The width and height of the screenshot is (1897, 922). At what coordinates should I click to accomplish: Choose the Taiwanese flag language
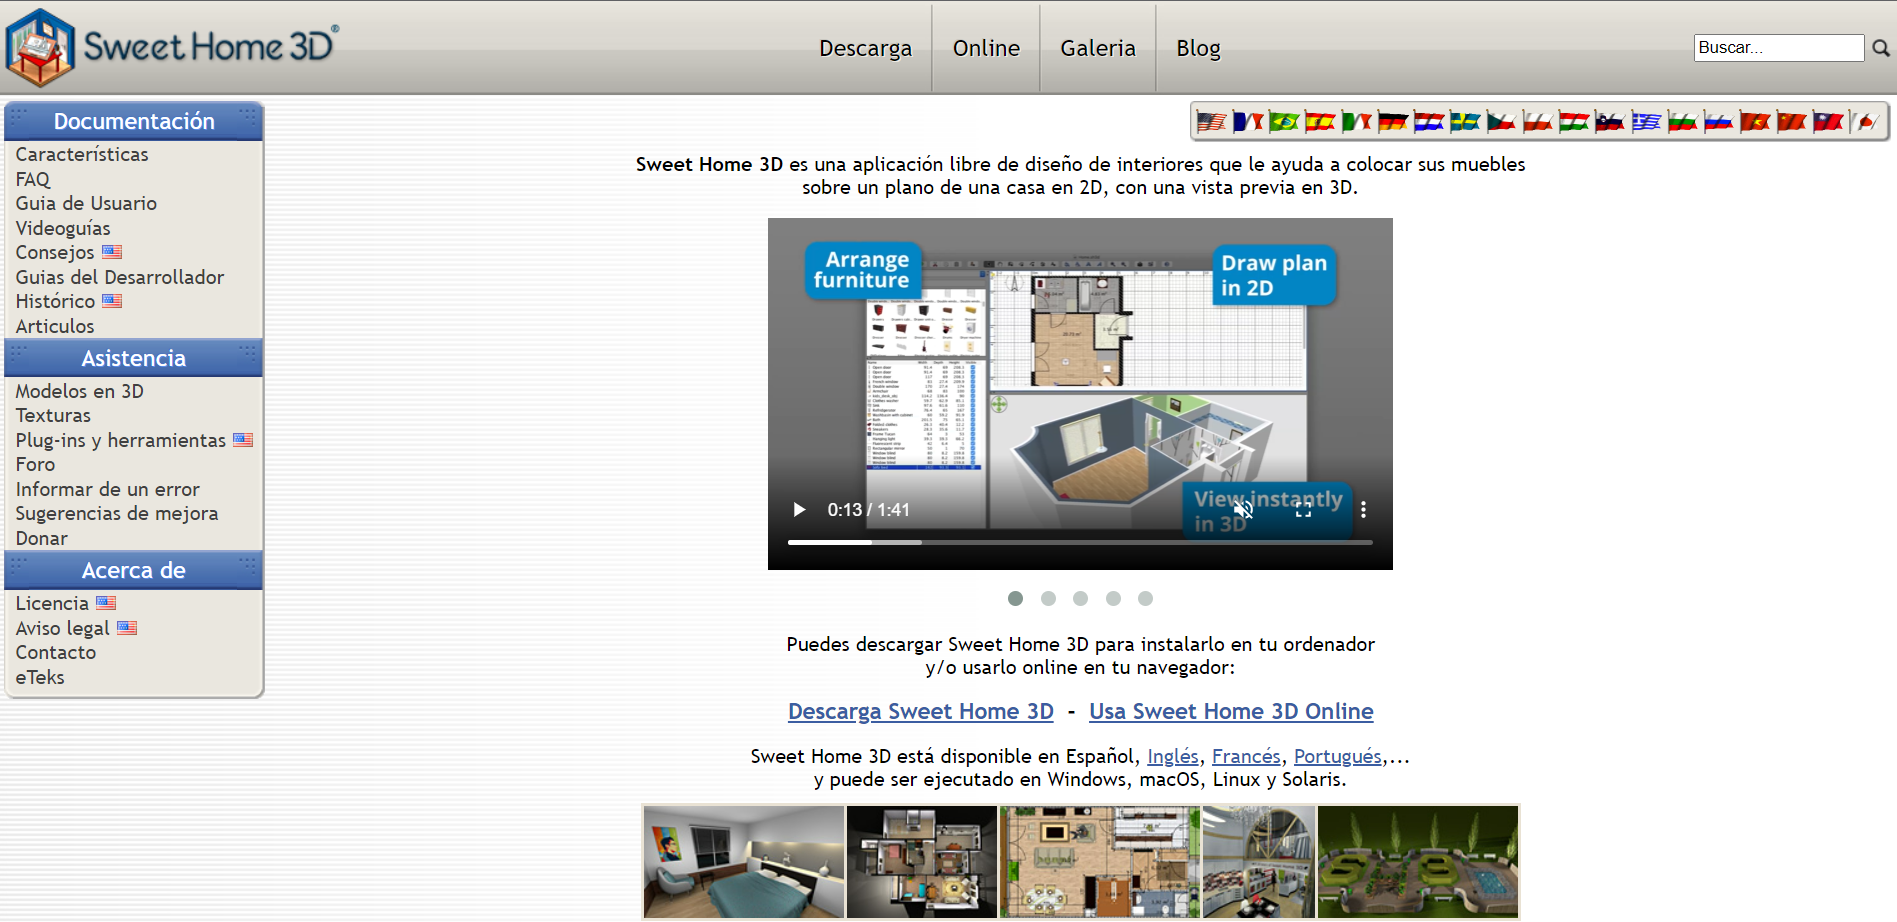click(x=1827, y=122)
